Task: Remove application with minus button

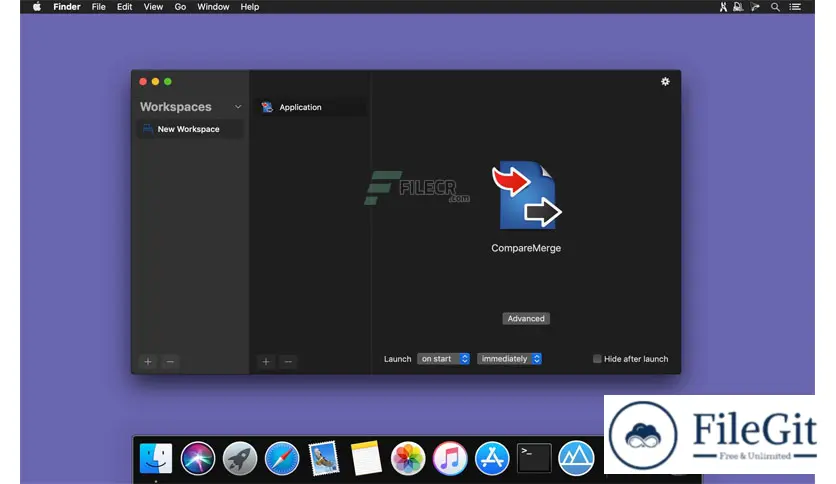Action: pos(288,362)
